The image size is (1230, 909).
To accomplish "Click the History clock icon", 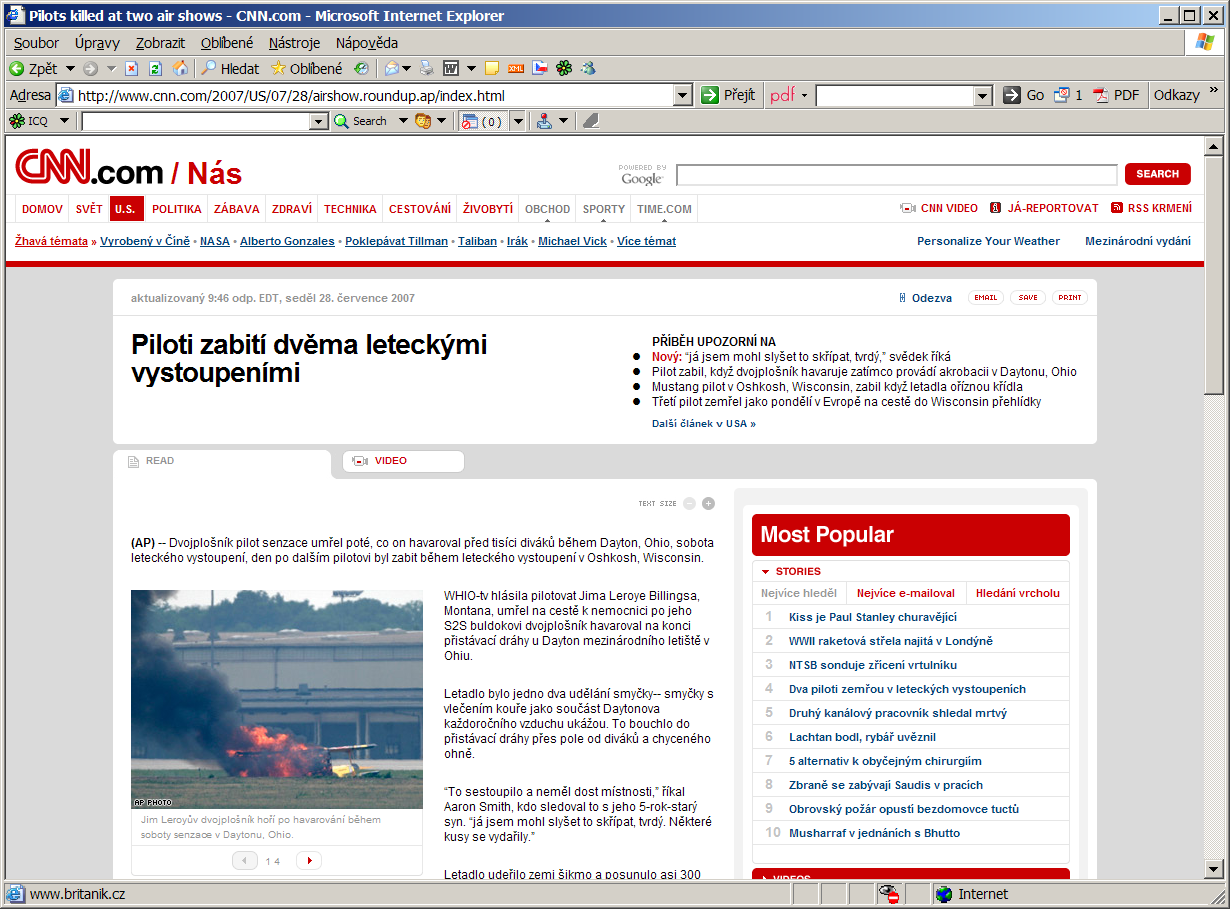I will (361, 69).
